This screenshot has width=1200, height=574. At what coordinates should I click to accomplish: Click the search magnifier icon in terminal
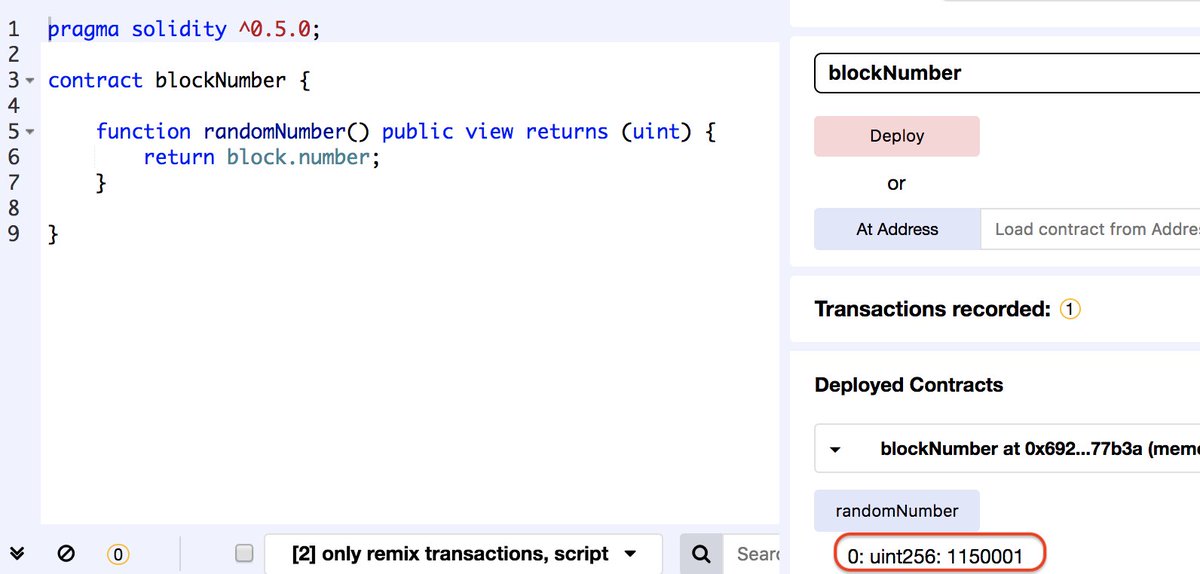tap(702, 553)
